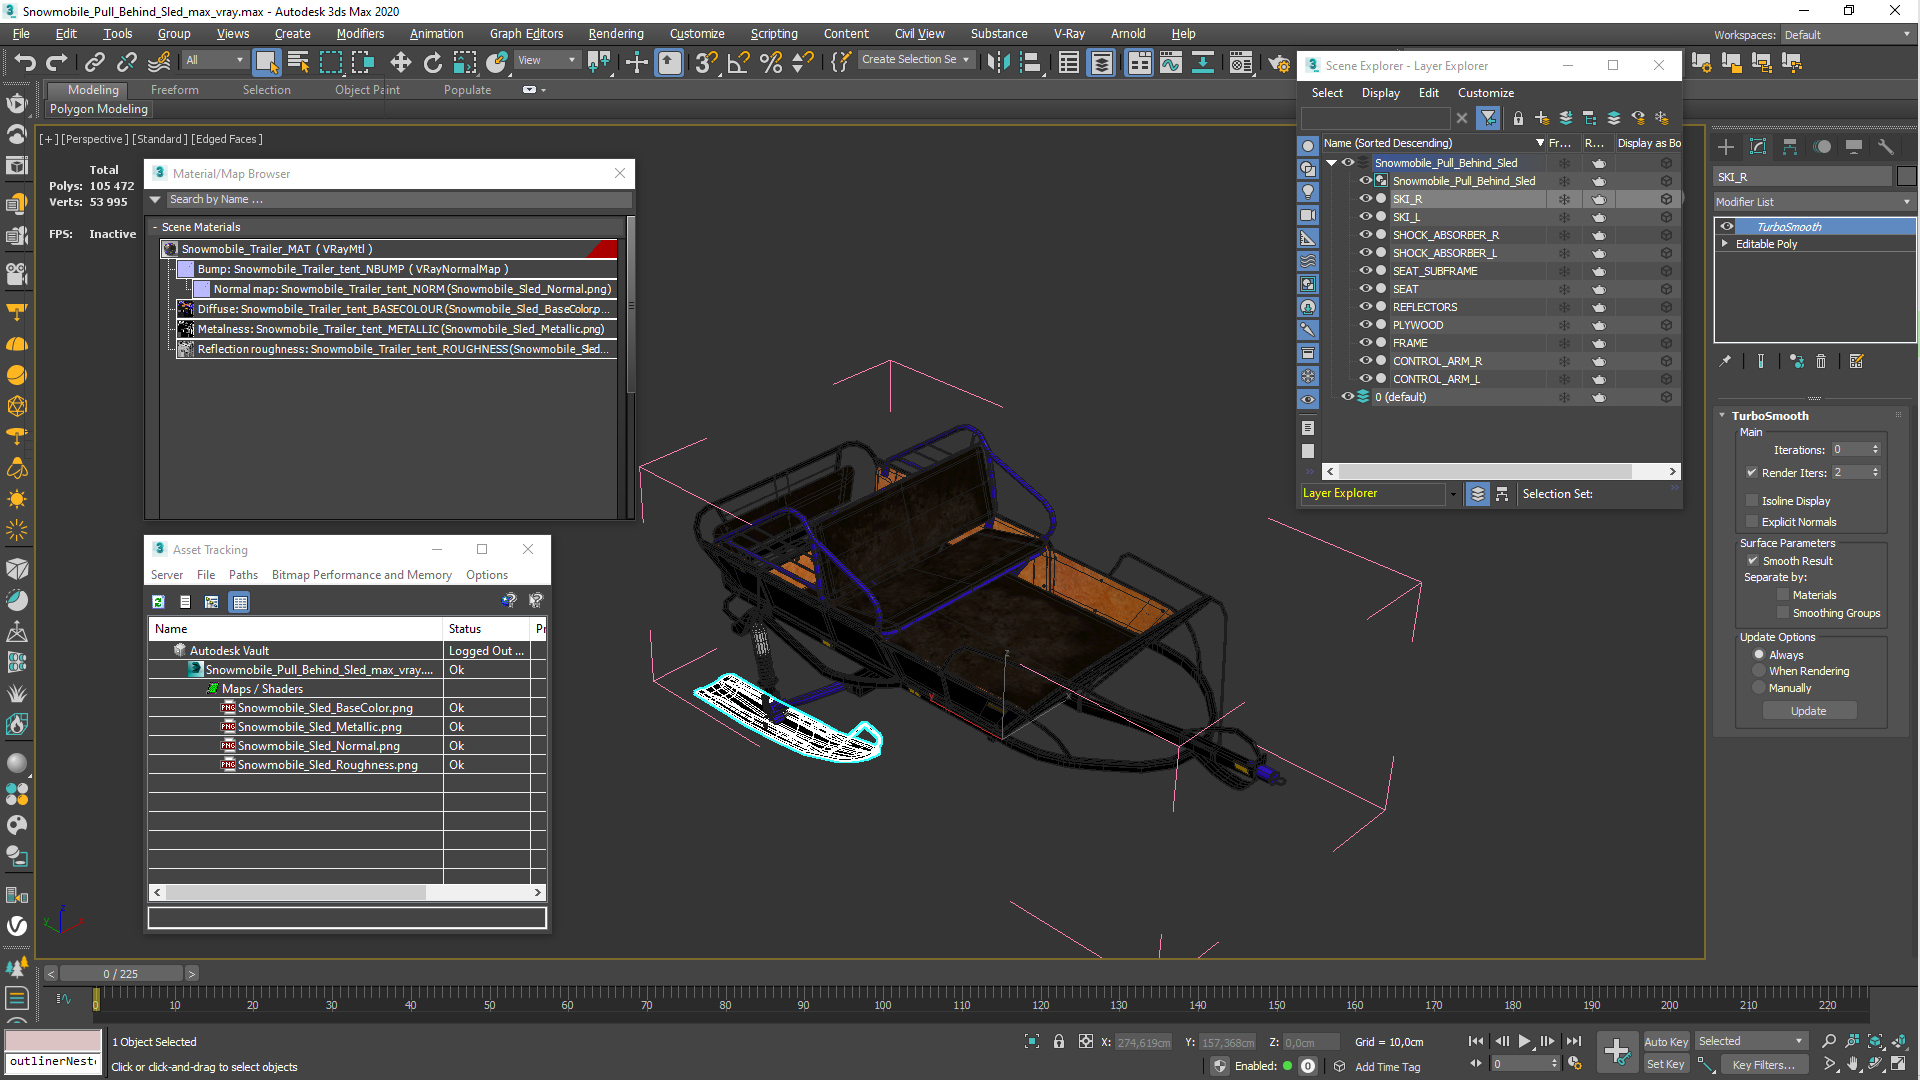Click the Create panel plus tab
Screen dimensions: 1920x1080
[x=1726, y=147]
